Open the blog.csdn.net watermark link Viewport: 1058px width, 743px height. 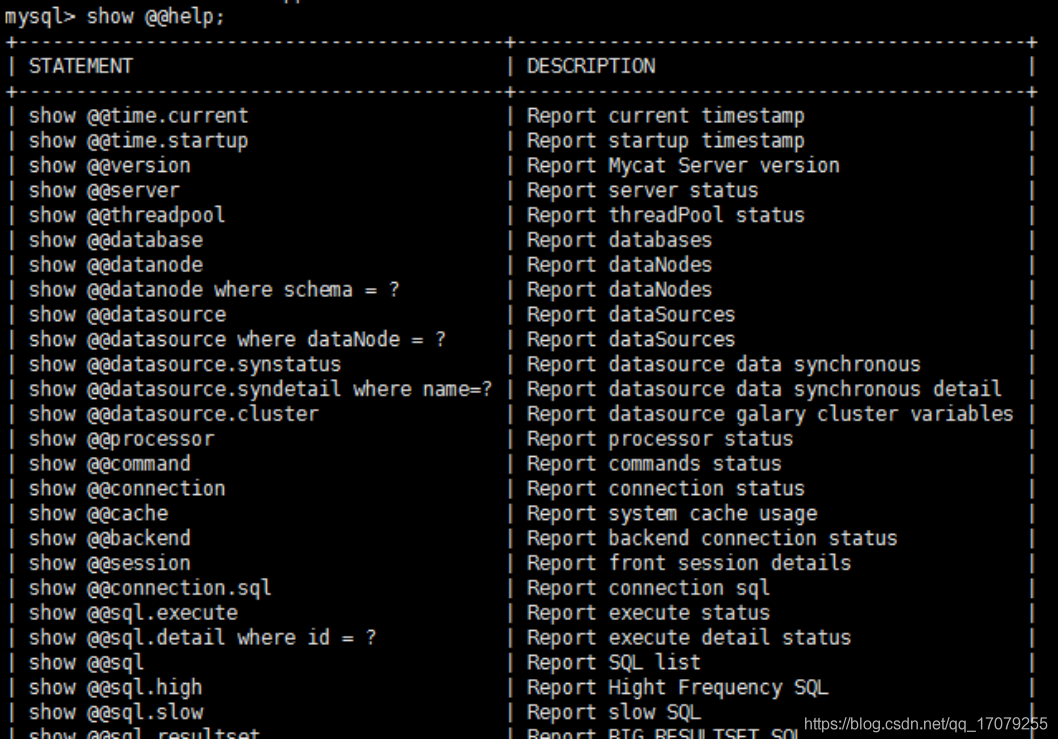pyautogui.click(x=925, y=723)
